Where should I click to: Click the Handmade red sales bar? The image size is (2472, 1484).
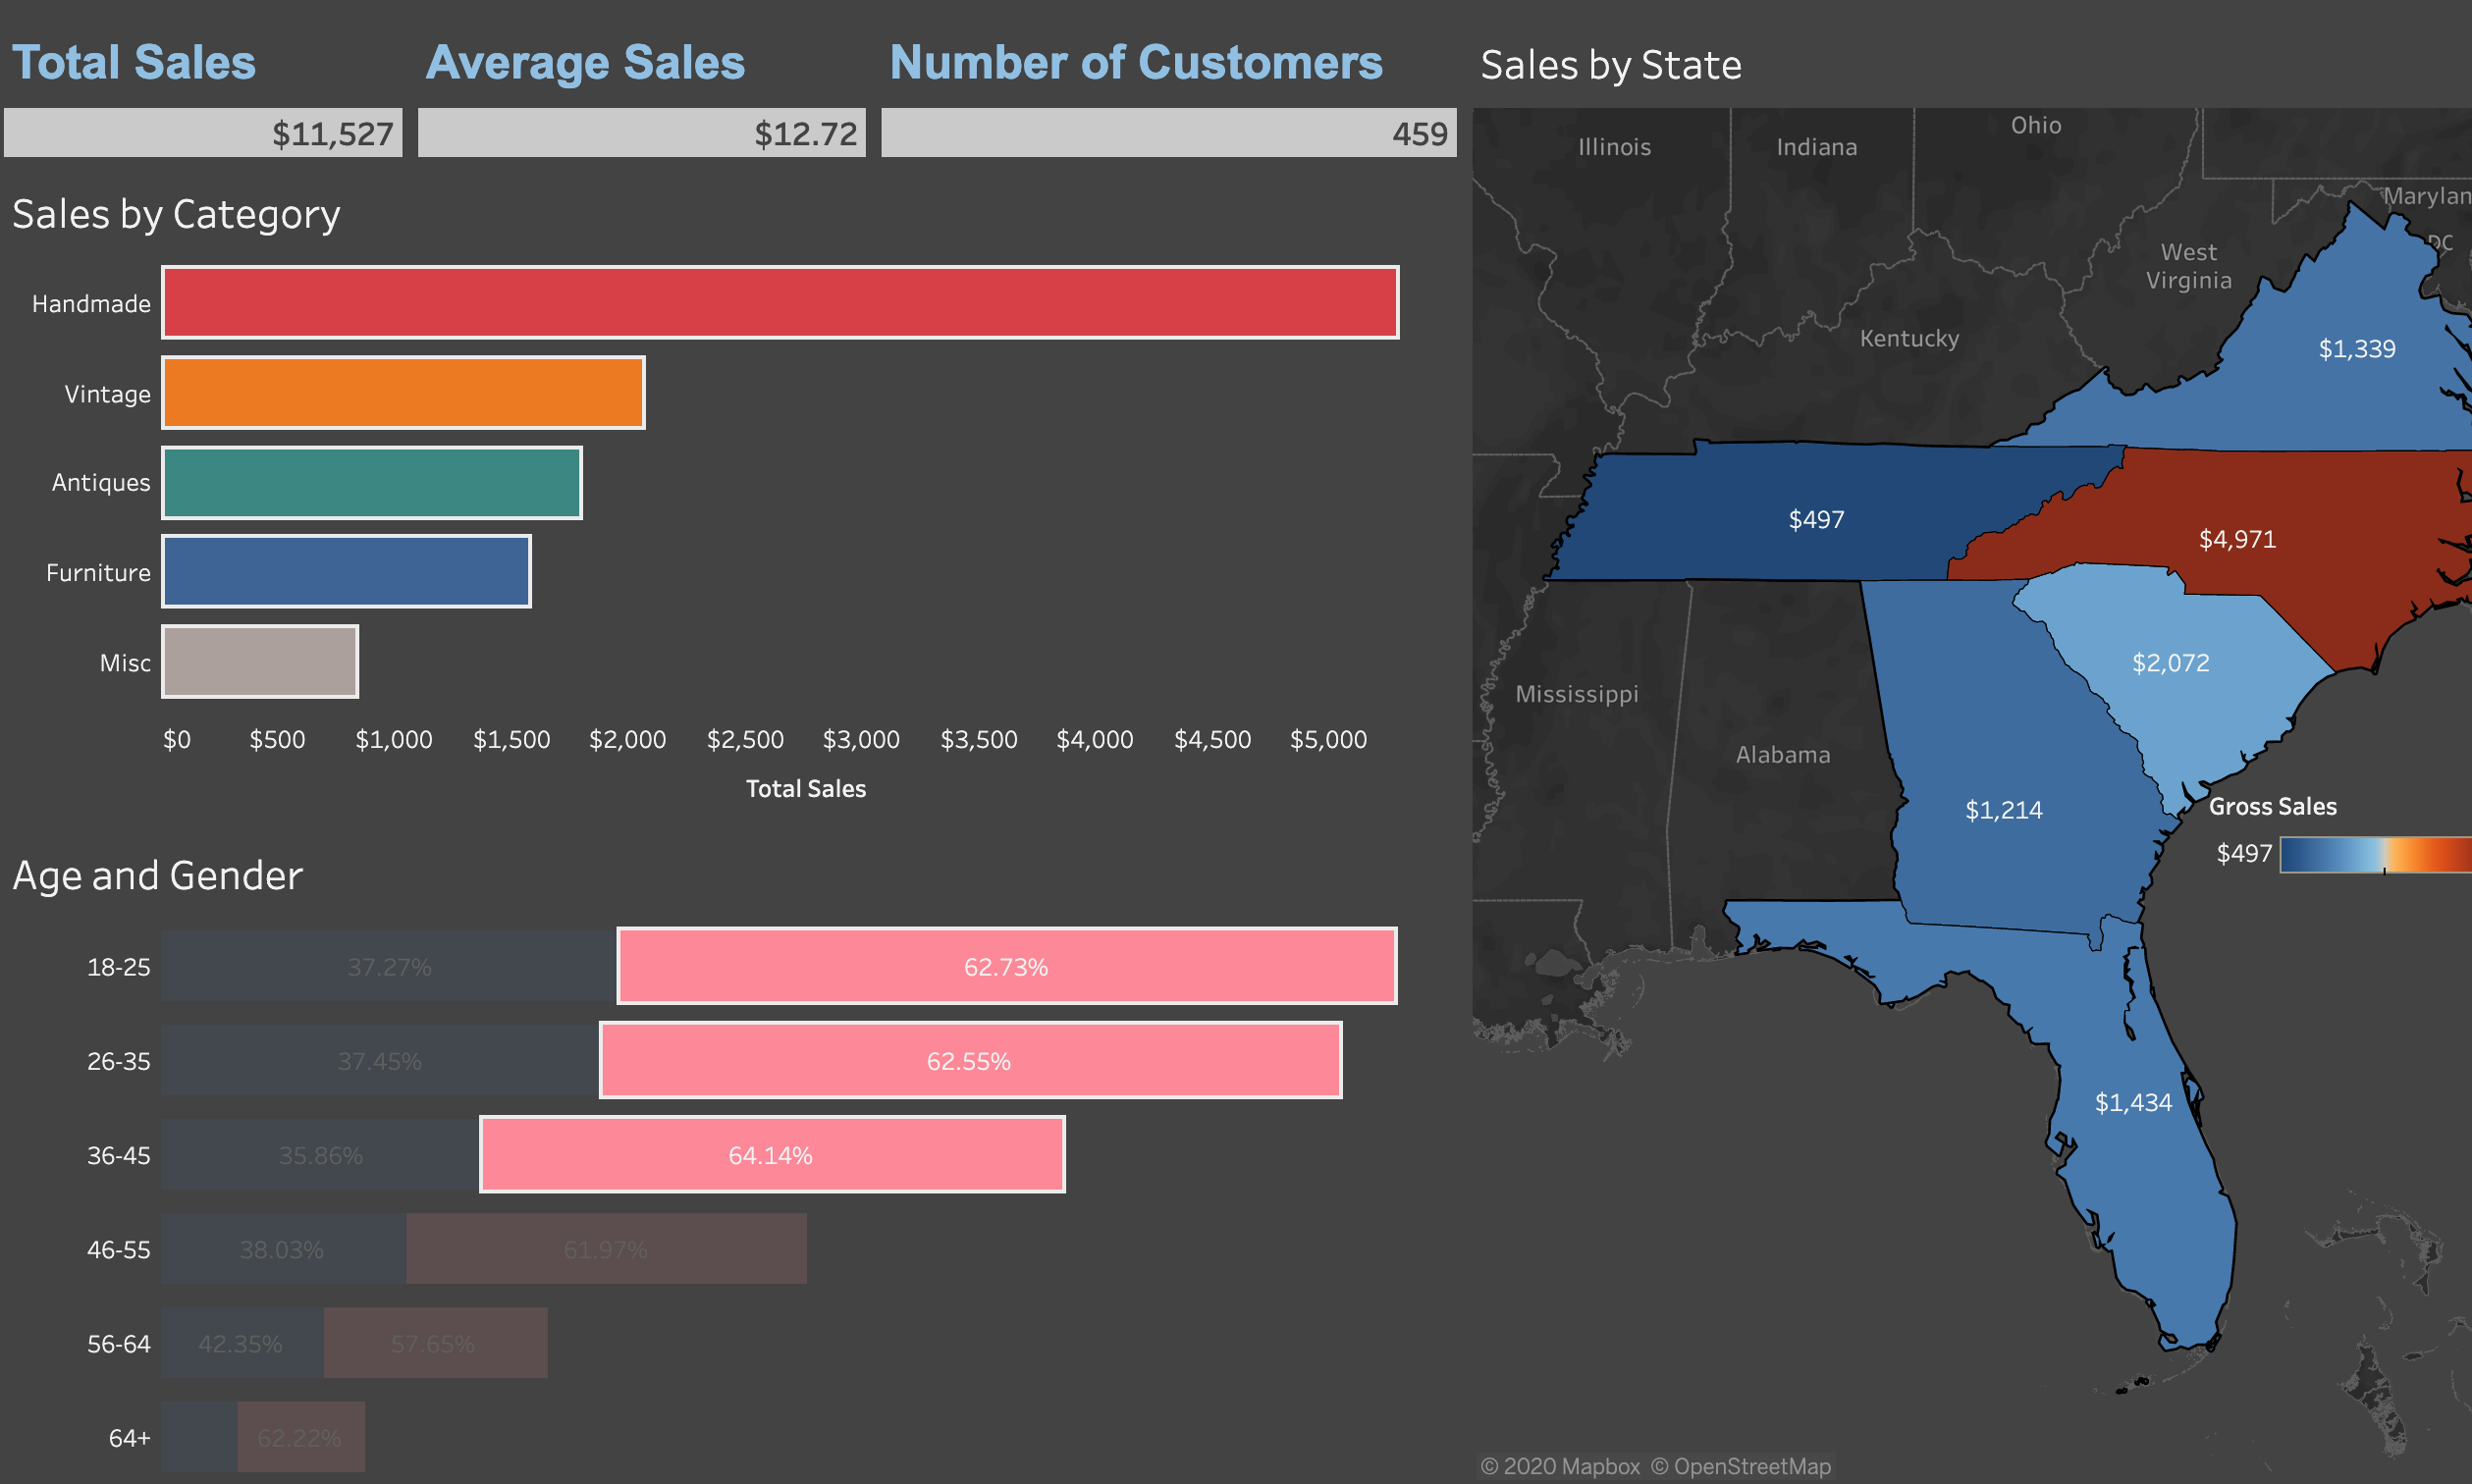(780, 302)
